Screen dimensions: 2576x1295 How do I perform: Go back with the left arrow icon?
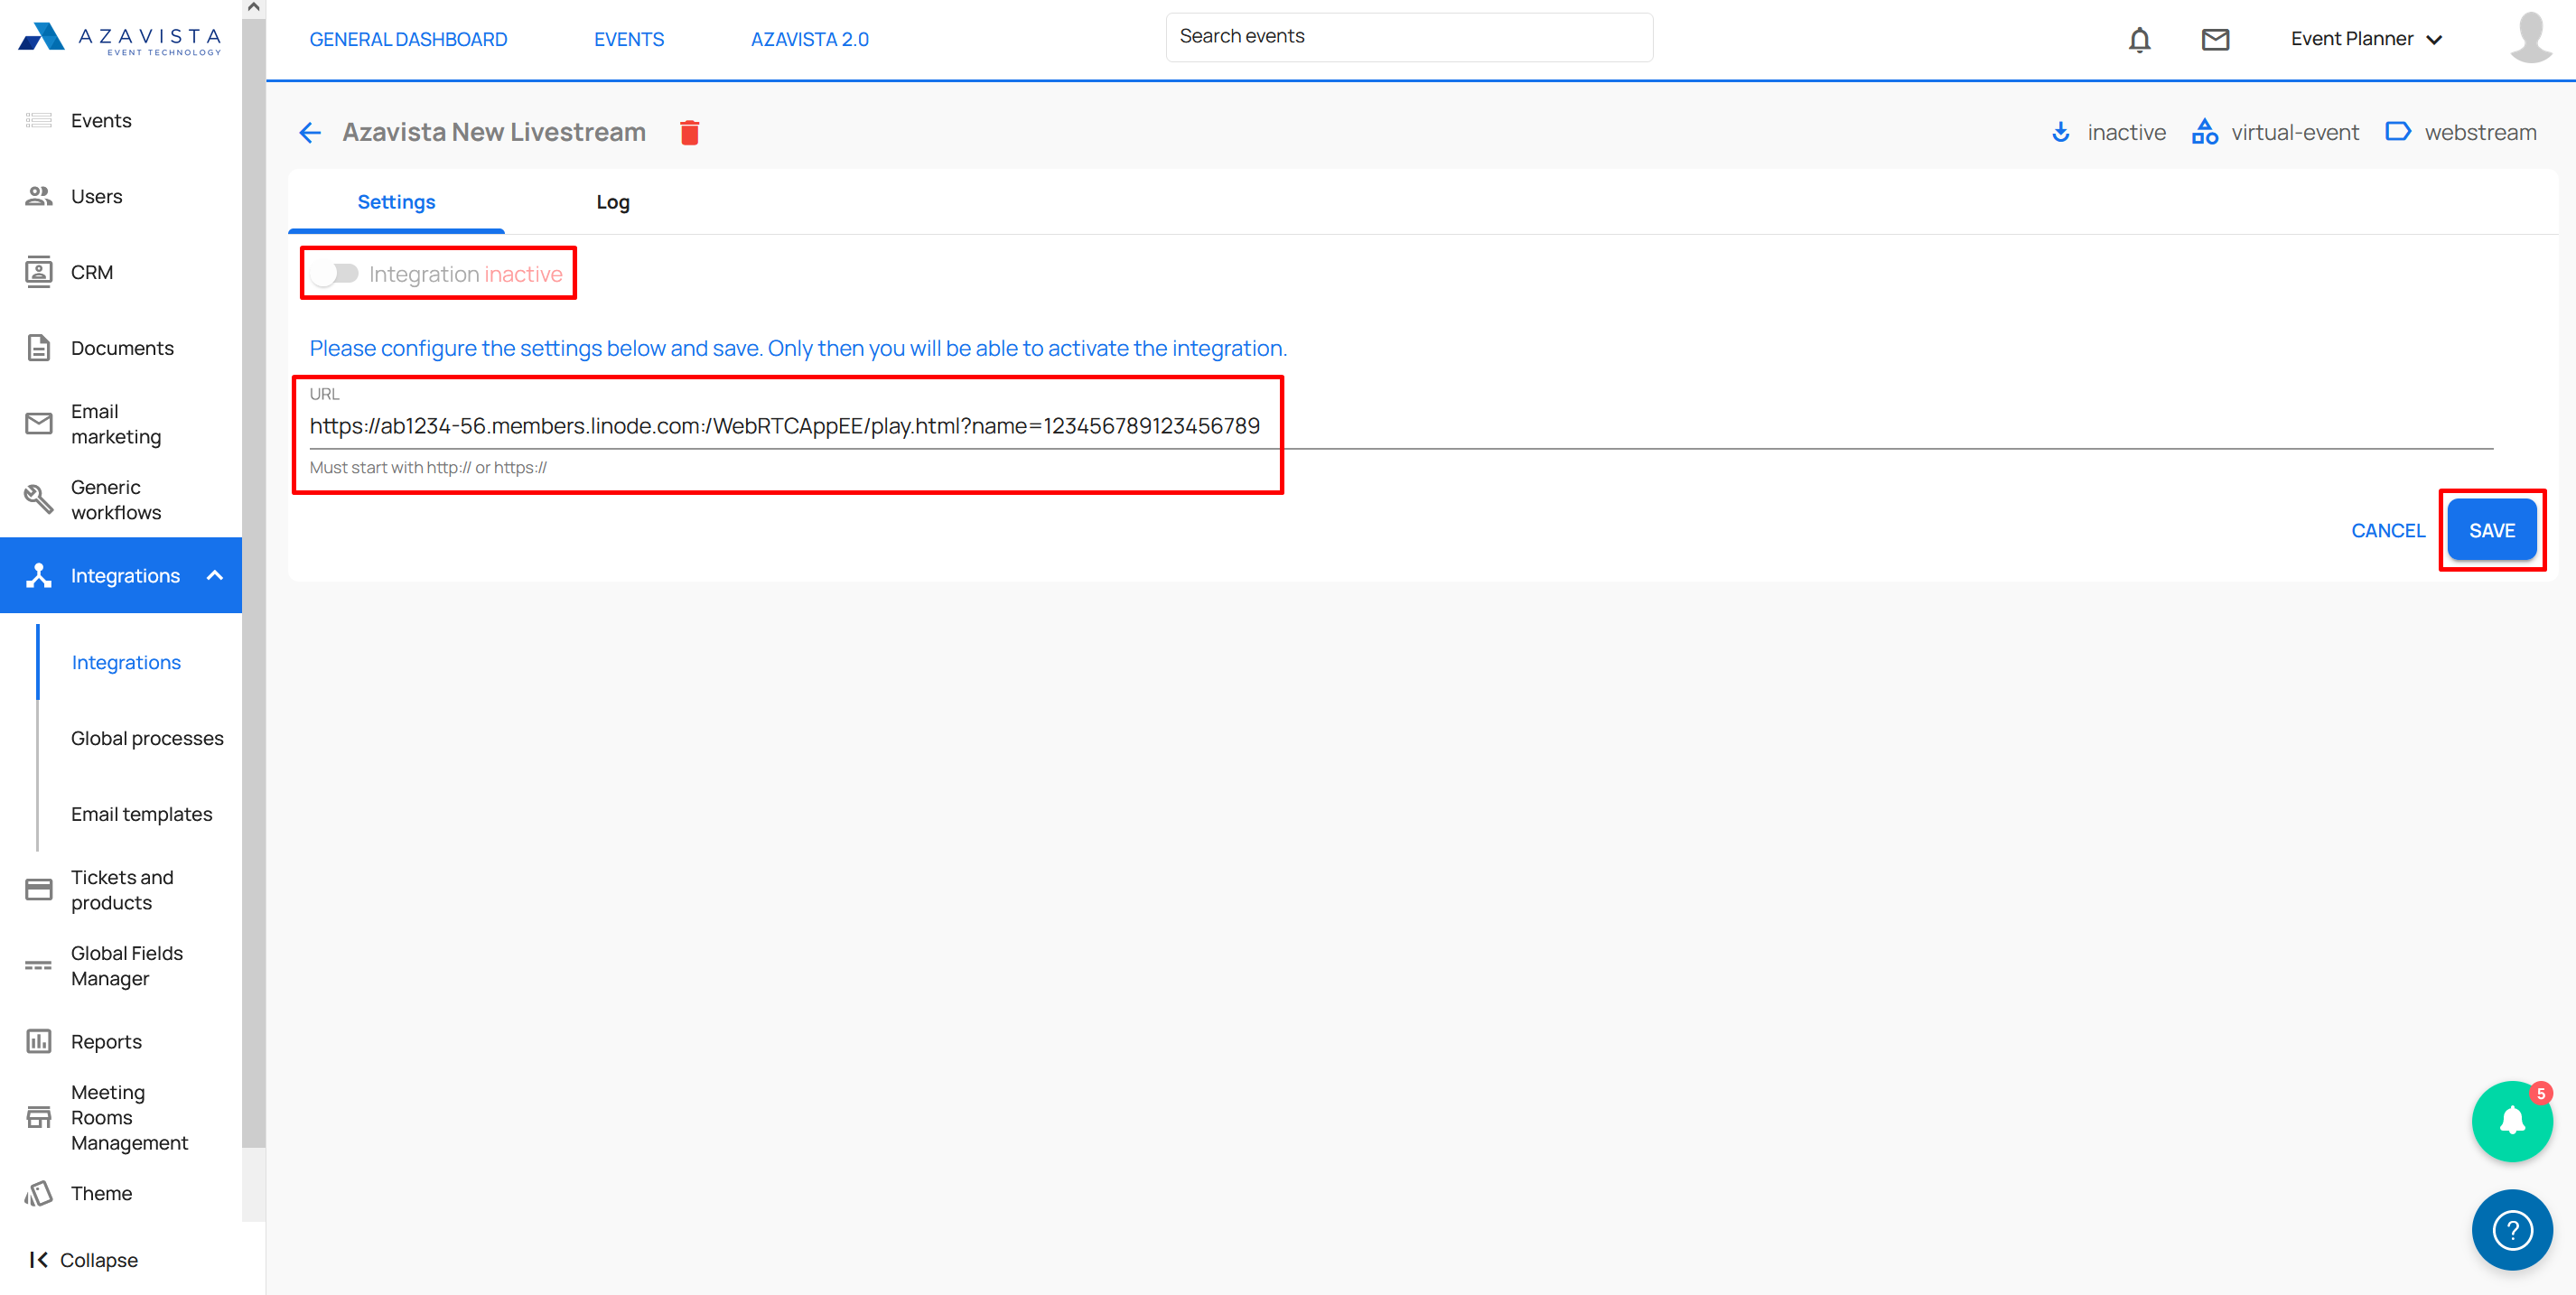[x=310, y=132]
